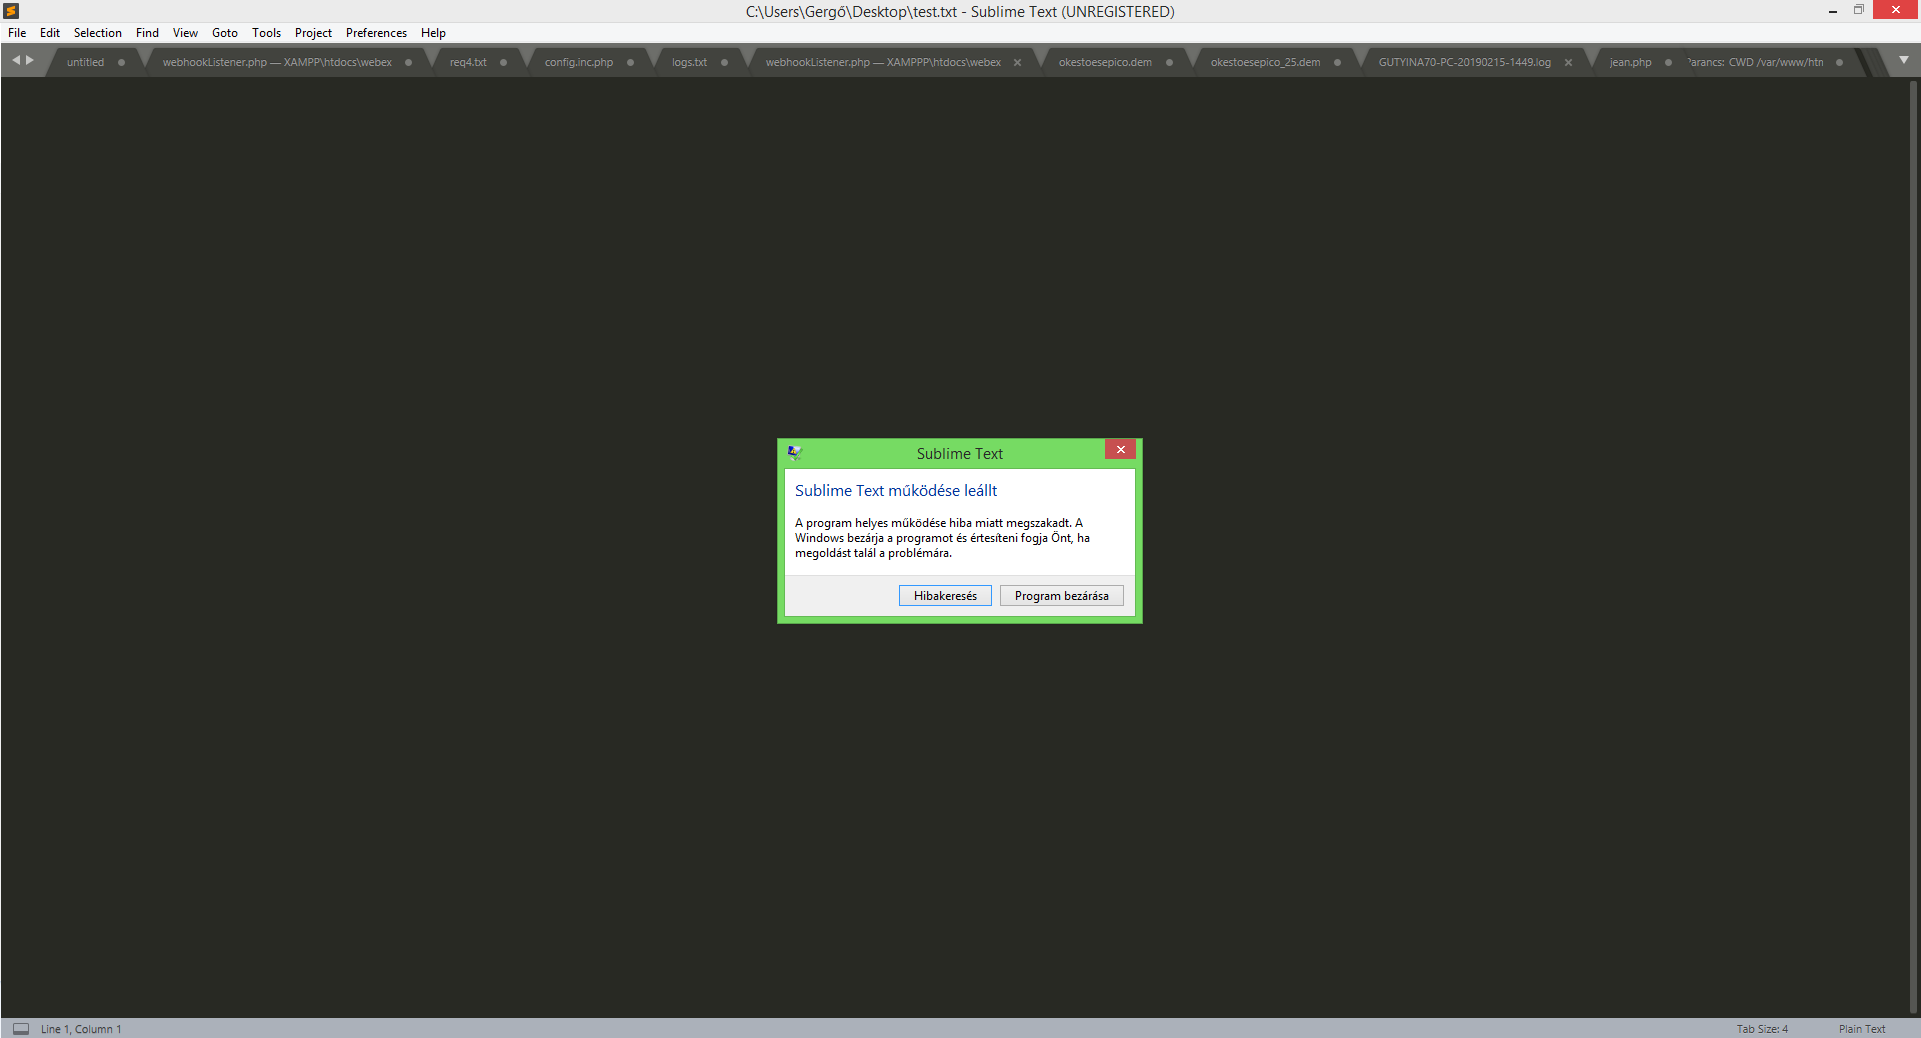Close the webhookListener.php XAMPPP tab with its X
This screenshot has height=1038, width=1921.
point(1017,62)
